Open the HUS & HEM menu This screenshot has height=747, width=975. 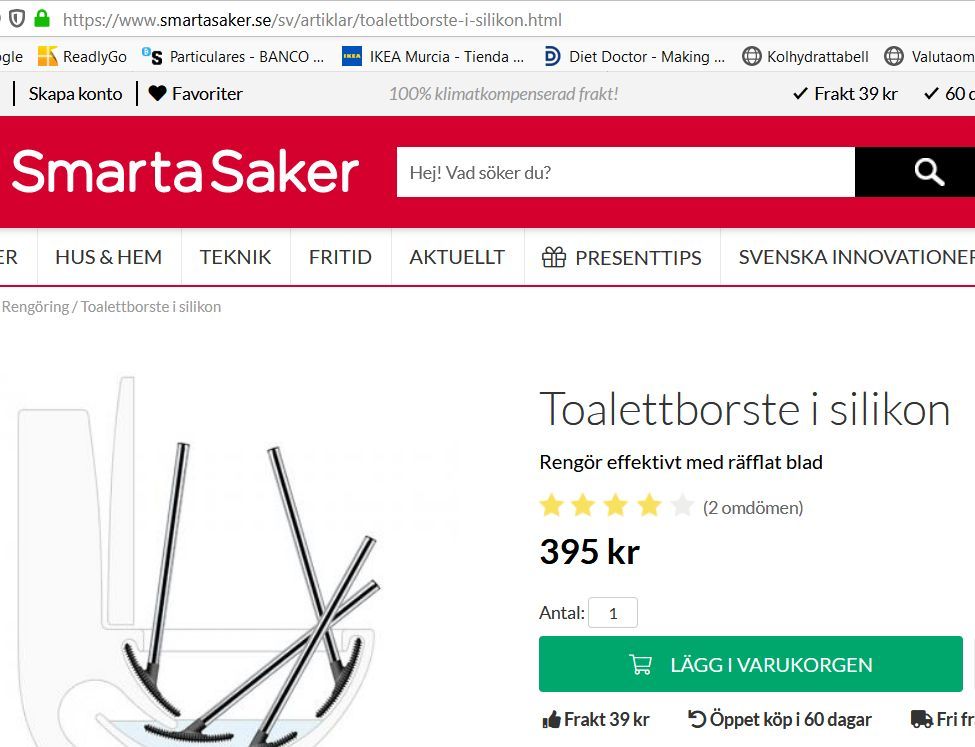coord(109,257)
